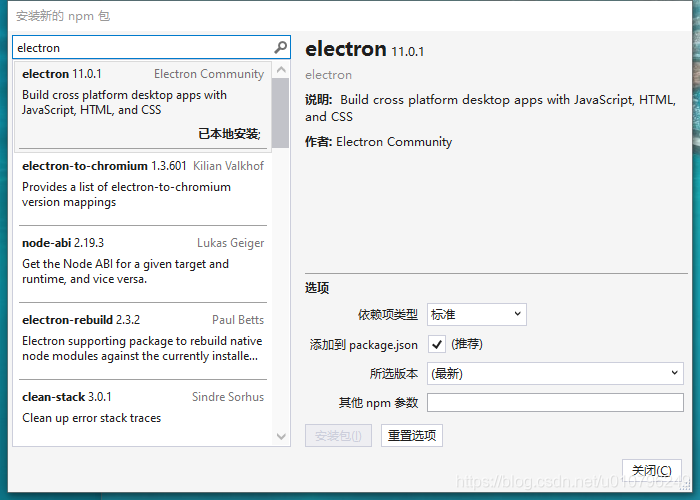Click the electron 11.0.1 details heading
This screenshot has height=500, width=700.
tap(364, 49)
